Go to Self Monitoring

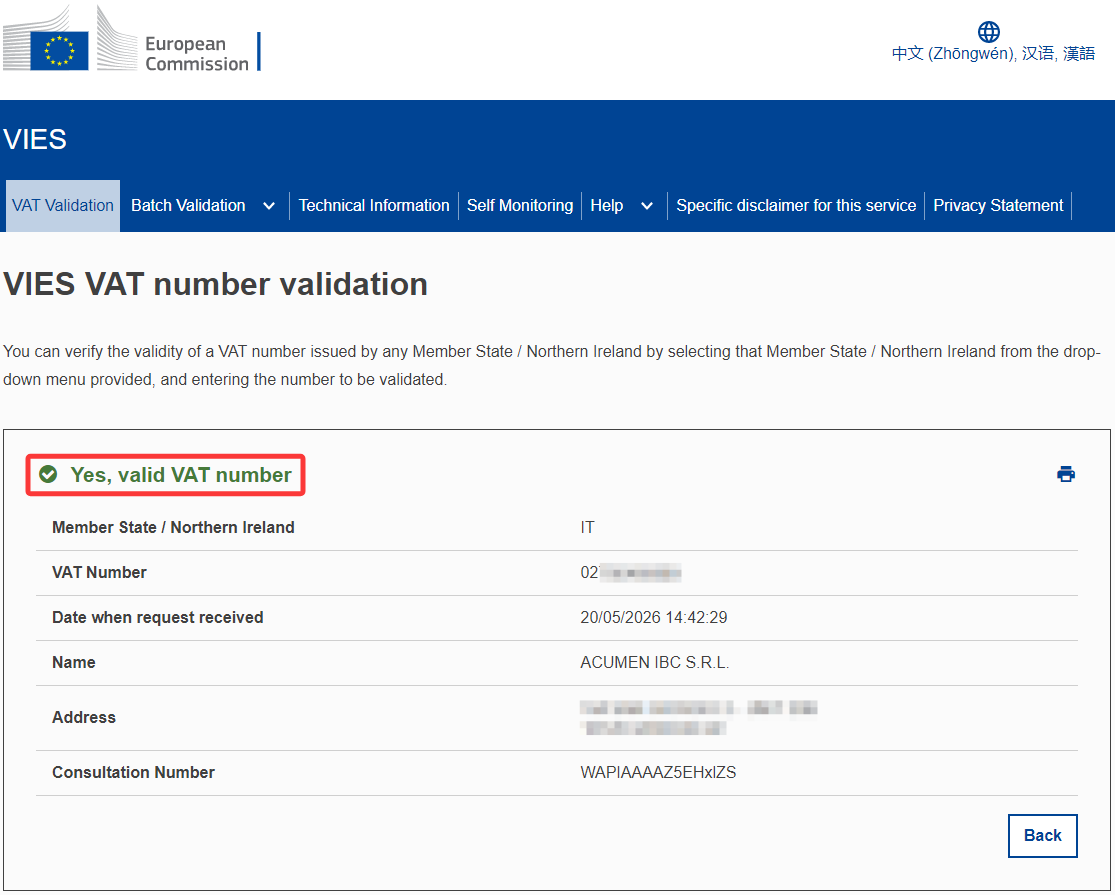coord(520,205)
